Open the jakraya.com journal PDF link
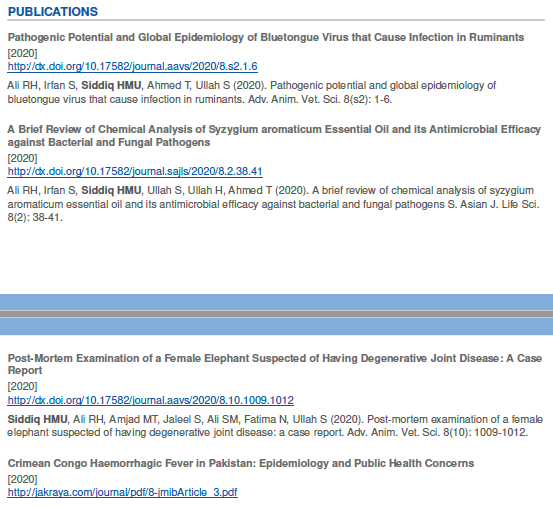 tap(123, 492)
